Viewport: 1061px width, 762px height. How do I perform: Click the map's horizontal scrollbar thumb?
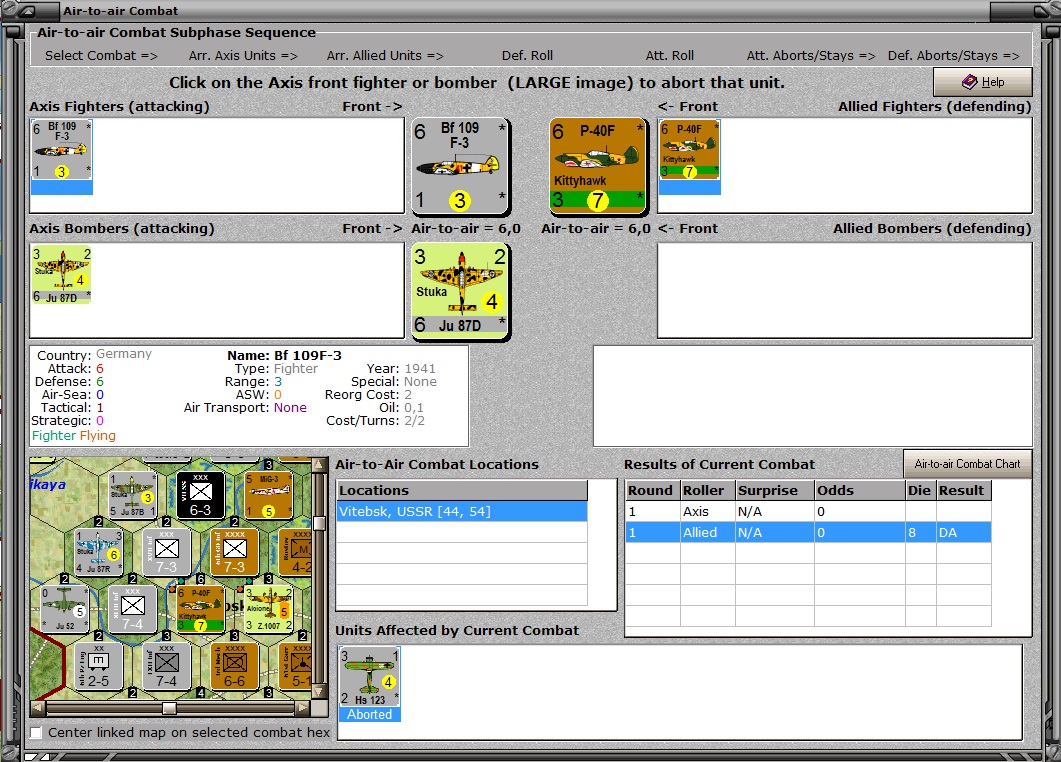169,708
